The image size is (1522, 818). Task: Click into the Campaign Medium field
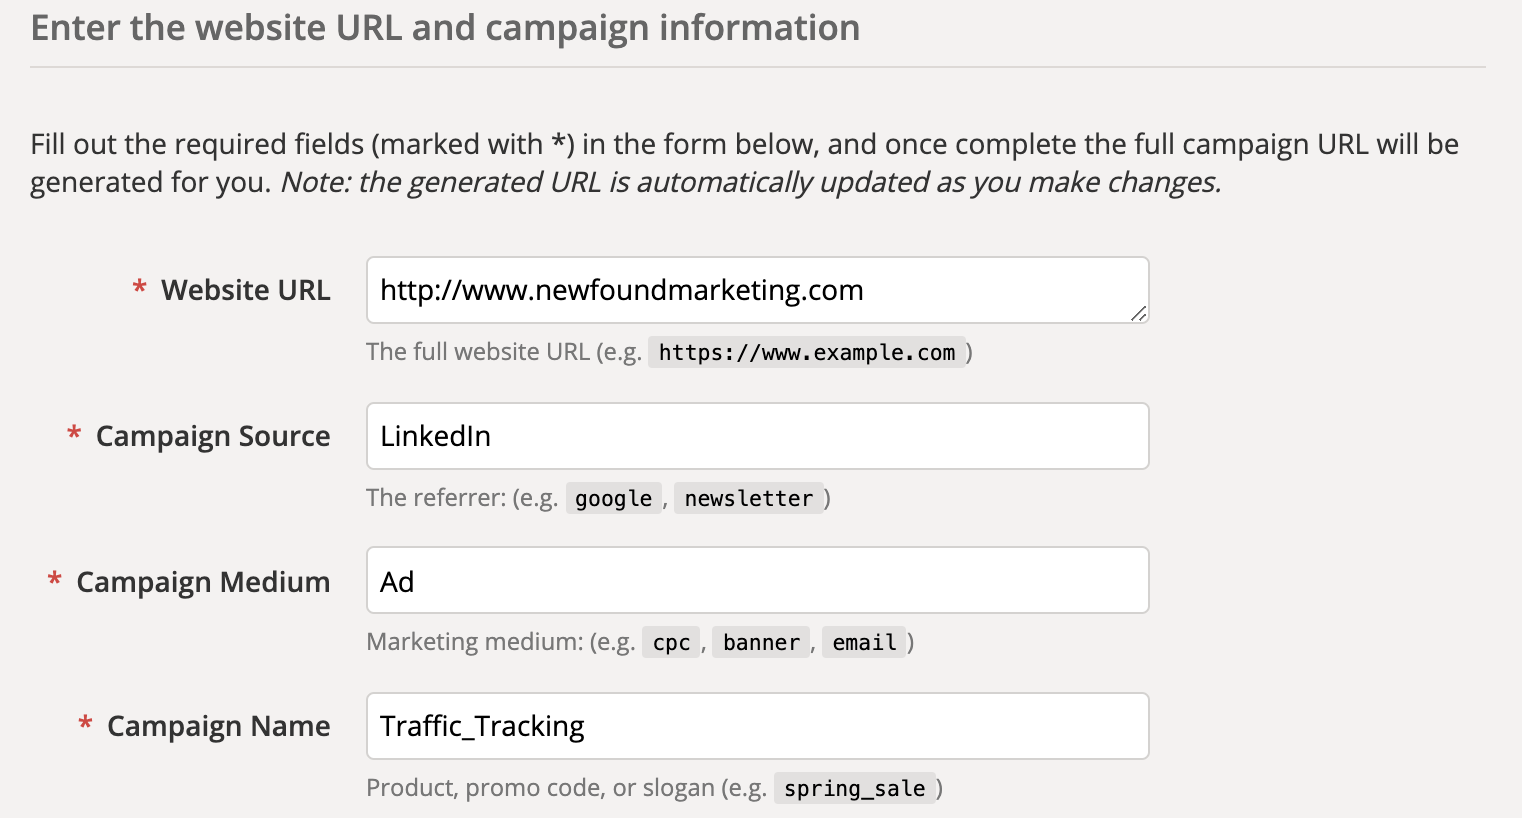click(x=757, y=580)
